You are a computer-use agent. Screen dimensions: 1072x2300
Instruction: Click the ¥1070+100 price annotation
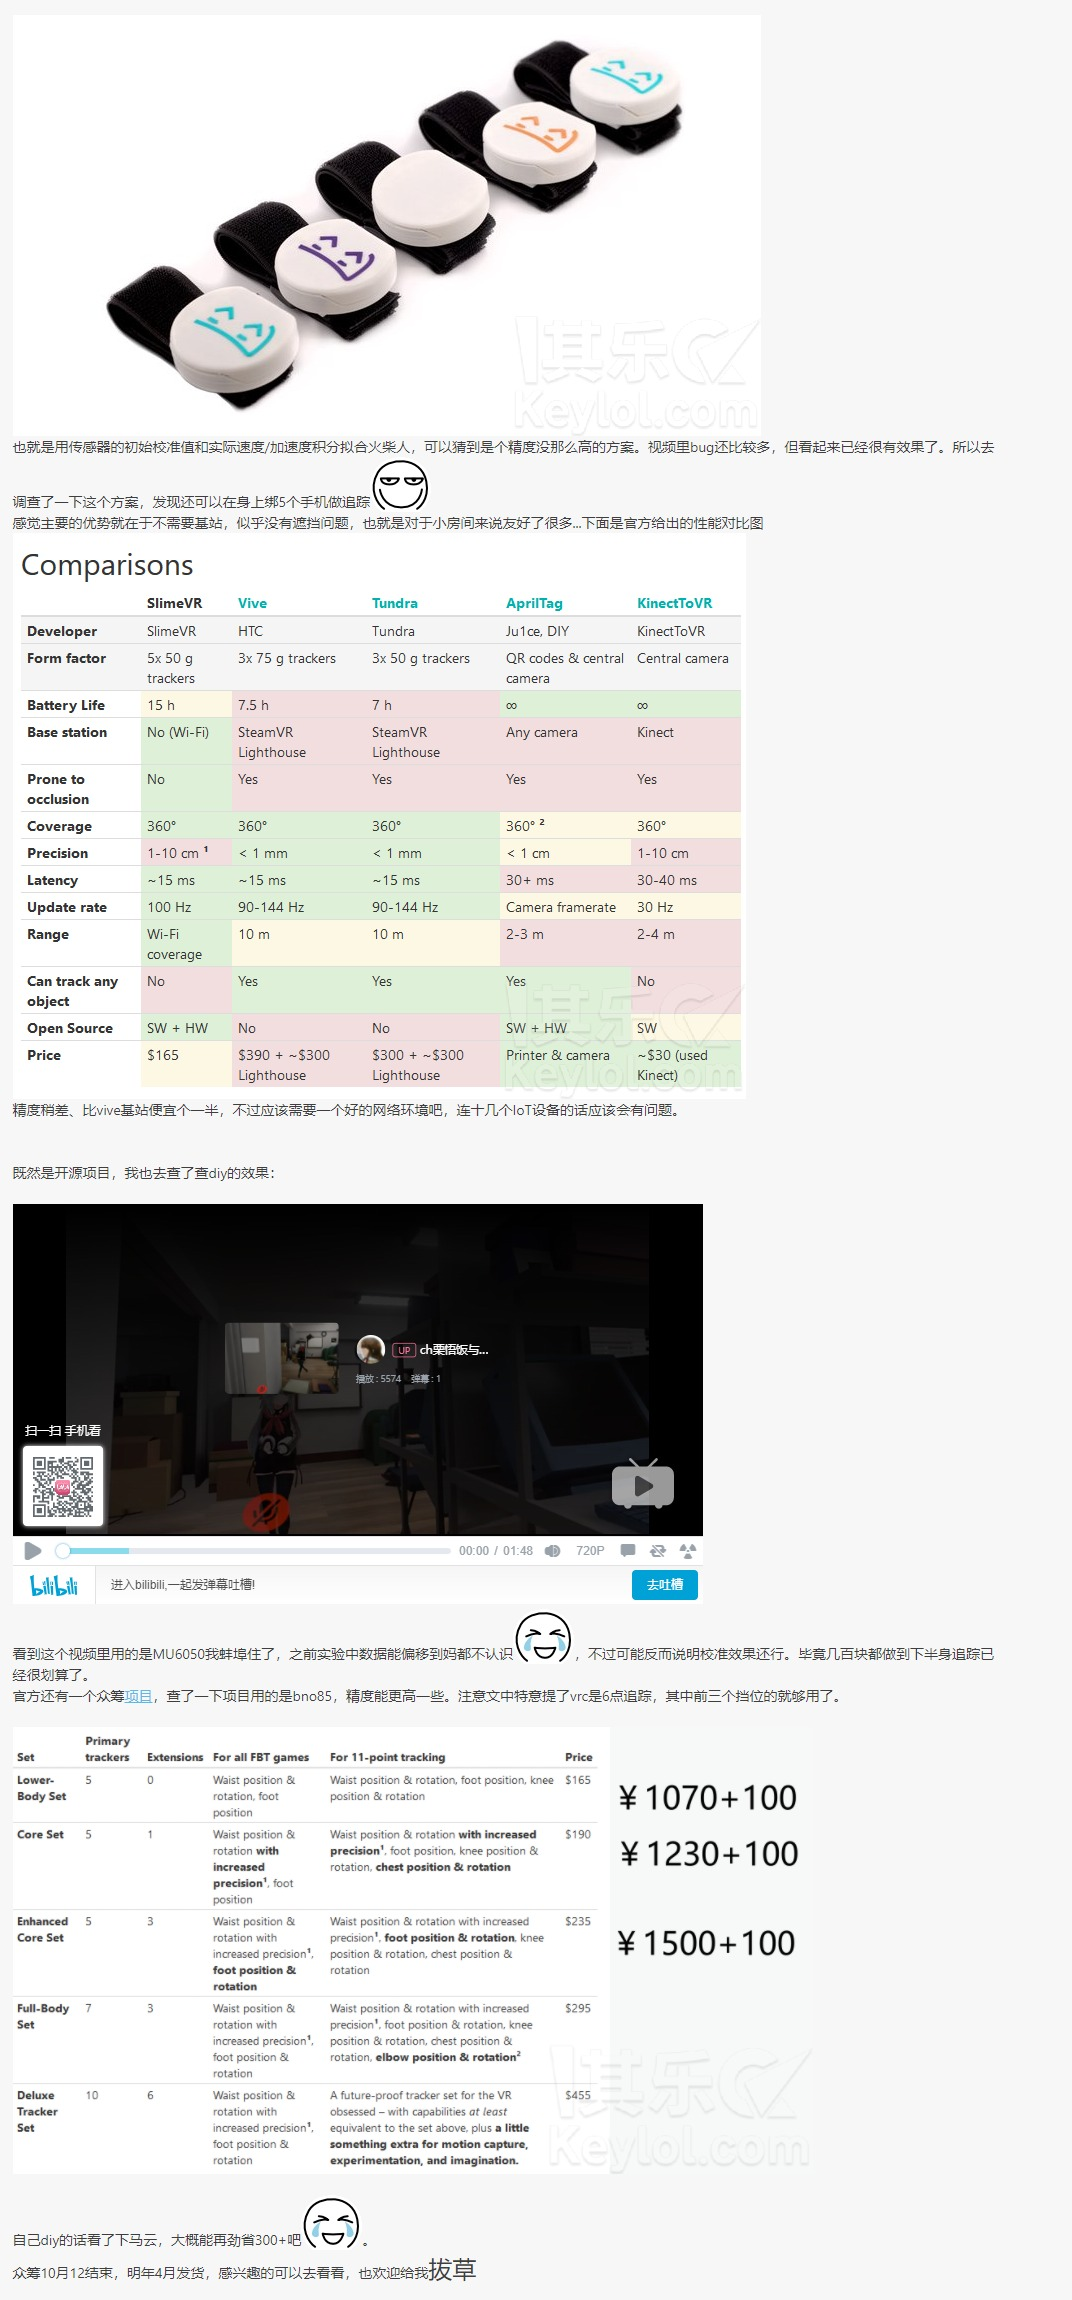click(707, 1798)
